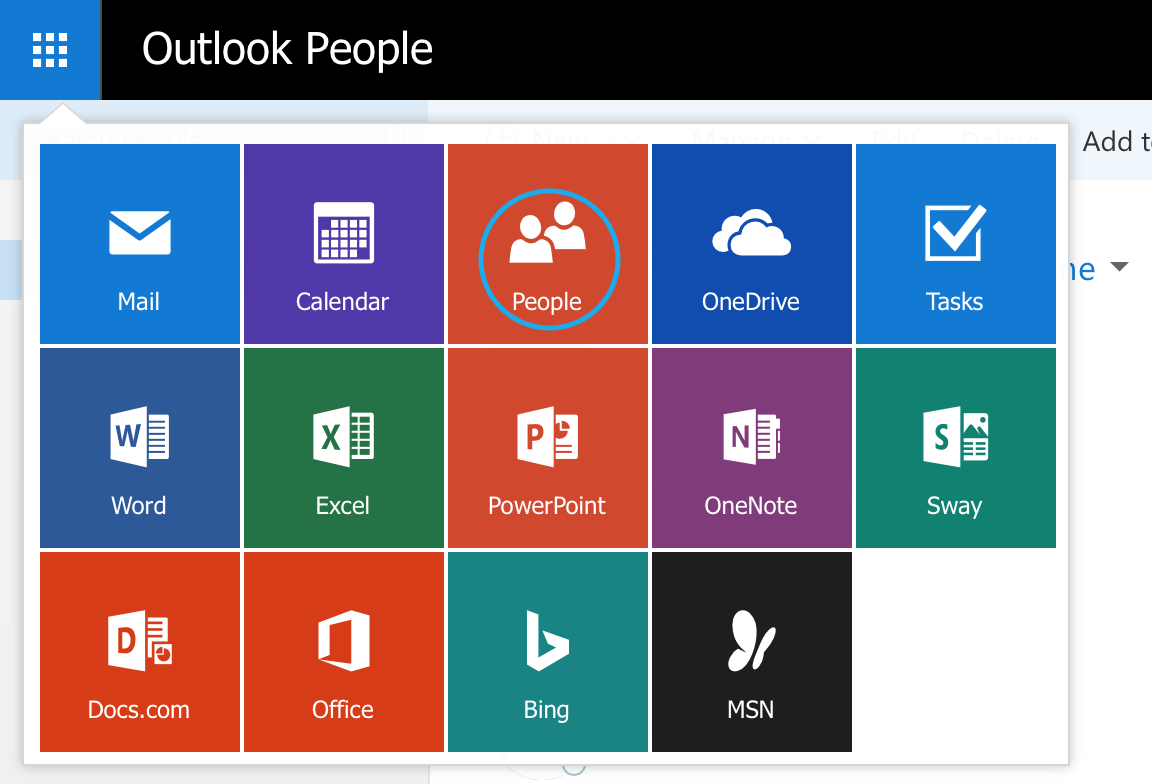The height and width of the screenshot is (784, 1152).
Task: Open OneNote
Action: pos(751,447)
